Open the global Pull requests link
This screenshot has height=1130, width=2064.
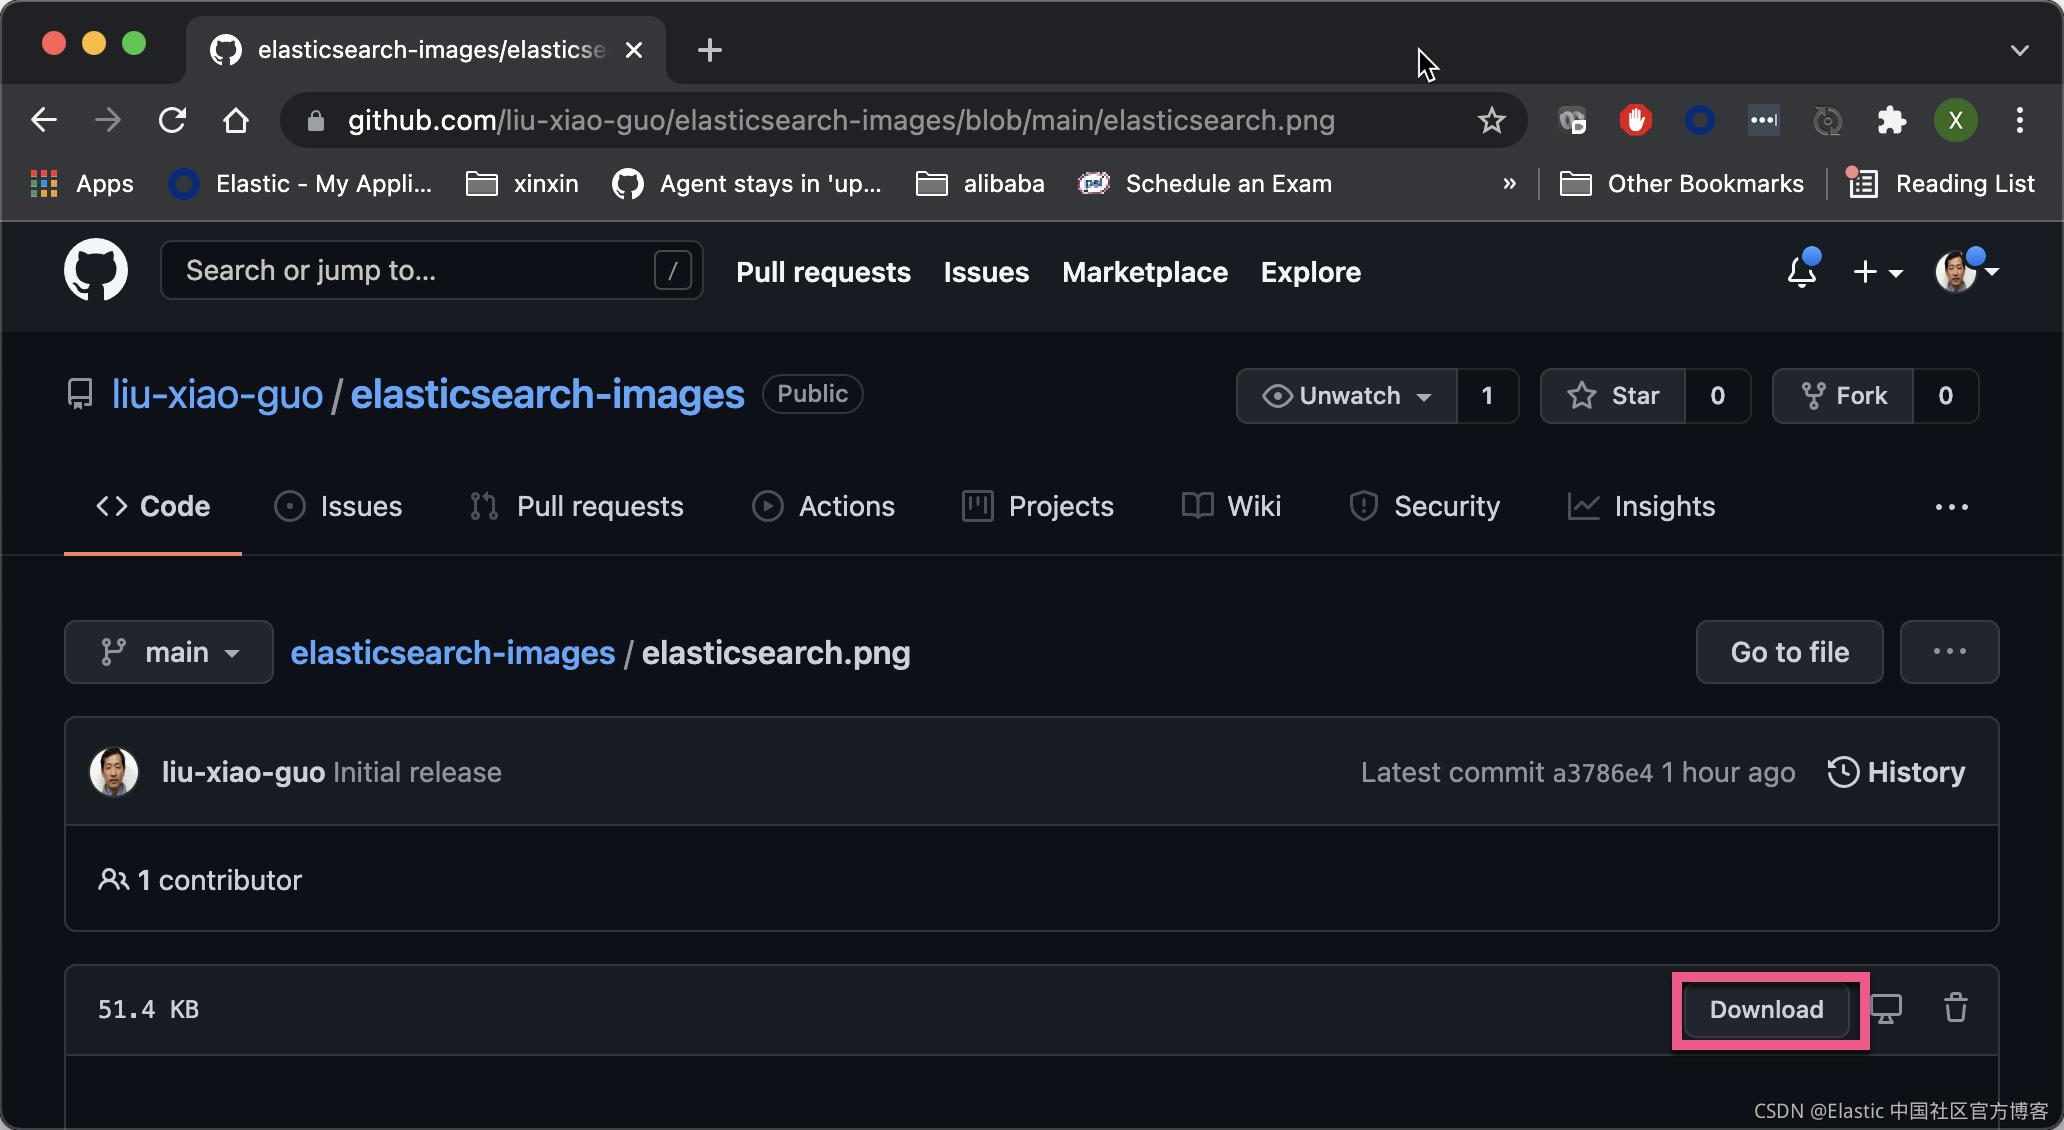pos(823,272)
